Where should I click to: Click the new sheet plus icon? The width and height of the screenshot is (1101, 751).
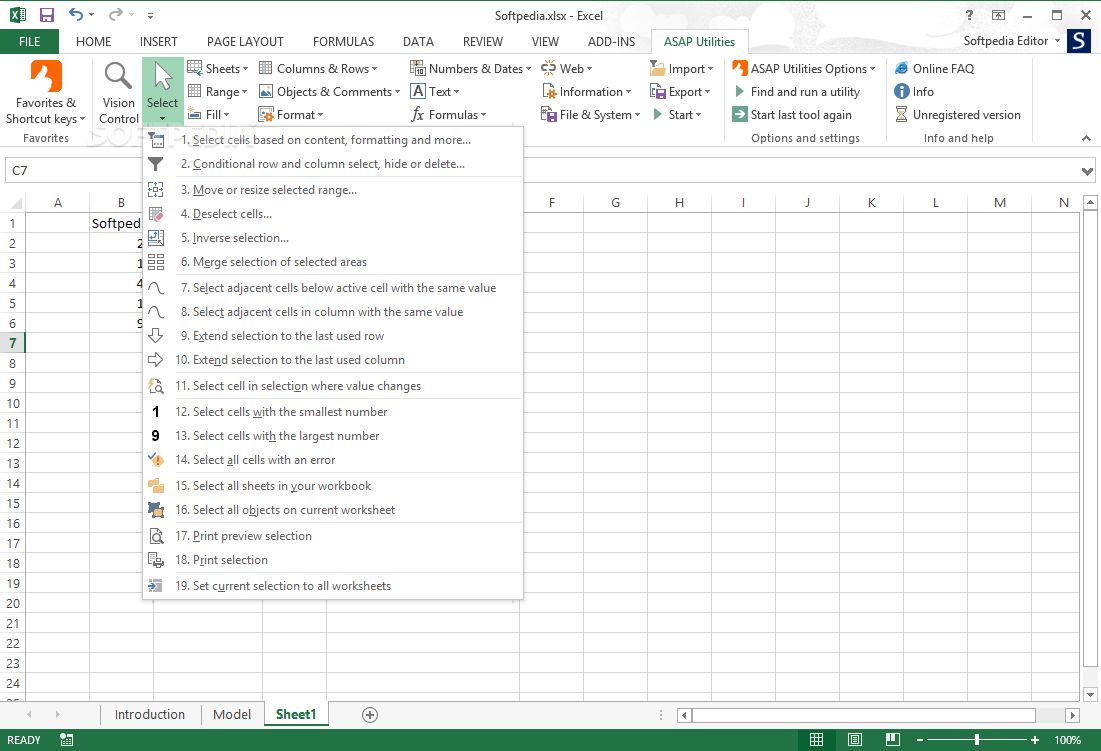[x=370, y=715]
